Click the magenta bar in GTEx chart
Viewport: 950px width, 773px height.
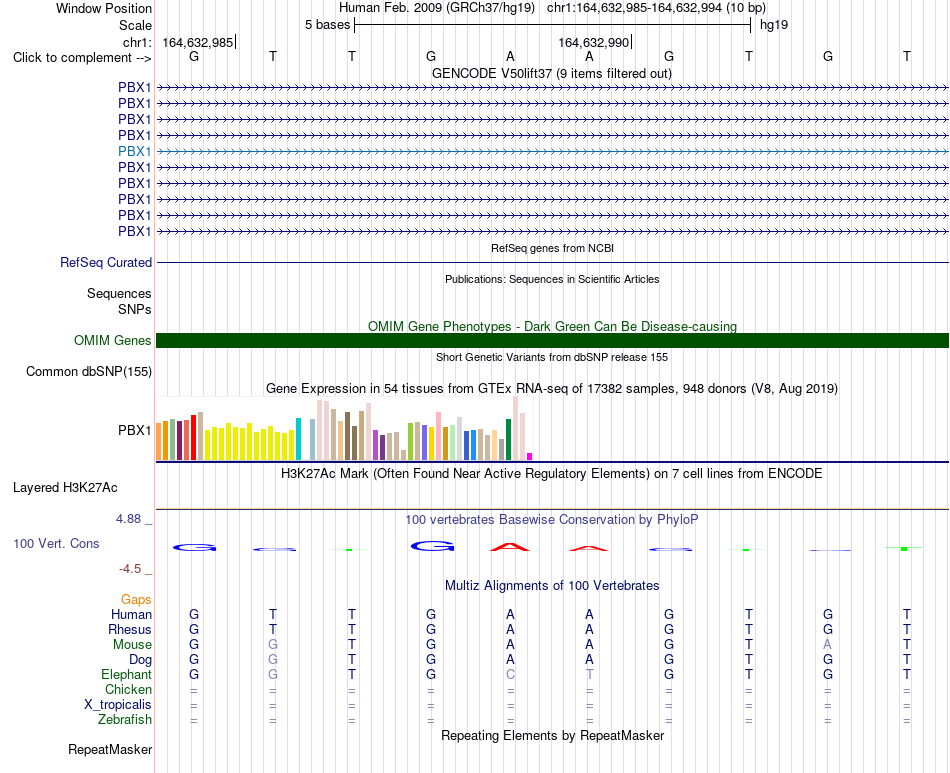(x=530, y=457)
